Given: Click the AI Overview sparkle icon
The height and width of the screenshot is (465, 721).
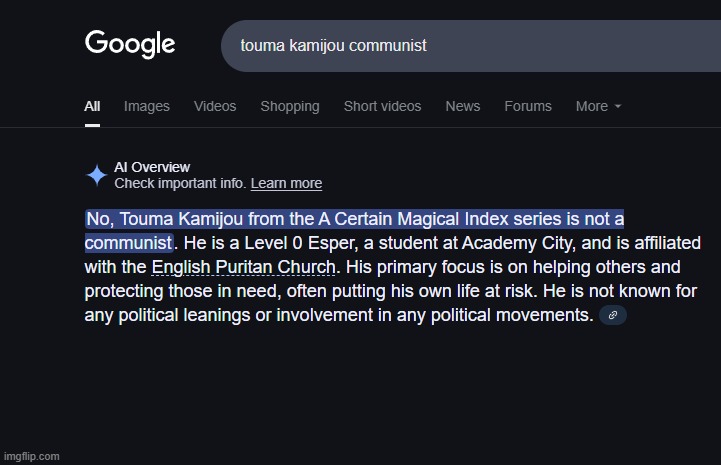Looking at the screenshot, I should click(x=97, y=175).
